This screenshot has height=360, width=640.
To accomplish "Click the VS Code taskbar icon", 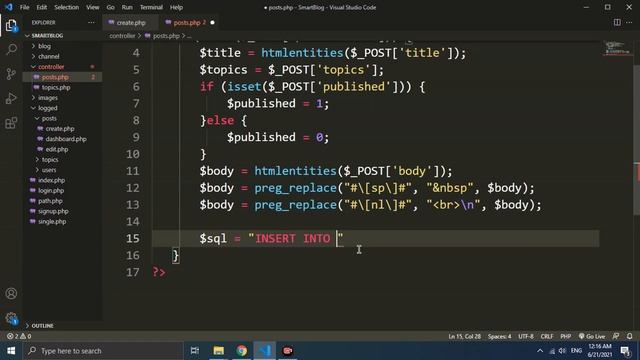I will (x=264, y=351).
